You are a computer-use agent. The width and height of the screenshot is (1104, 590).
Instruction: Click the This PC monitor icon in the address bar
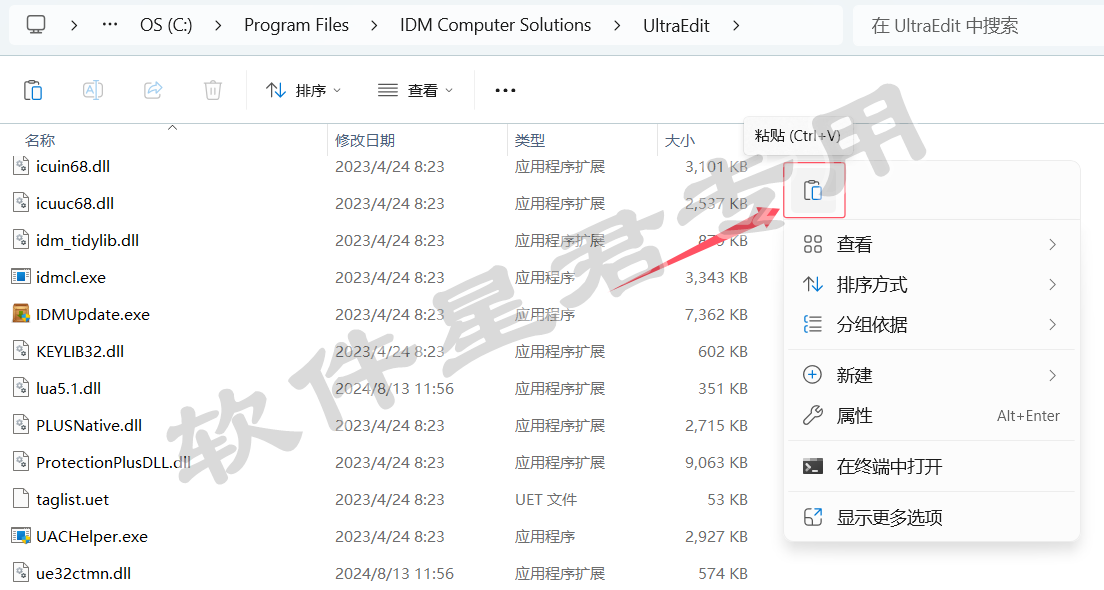tap(36, 25)
